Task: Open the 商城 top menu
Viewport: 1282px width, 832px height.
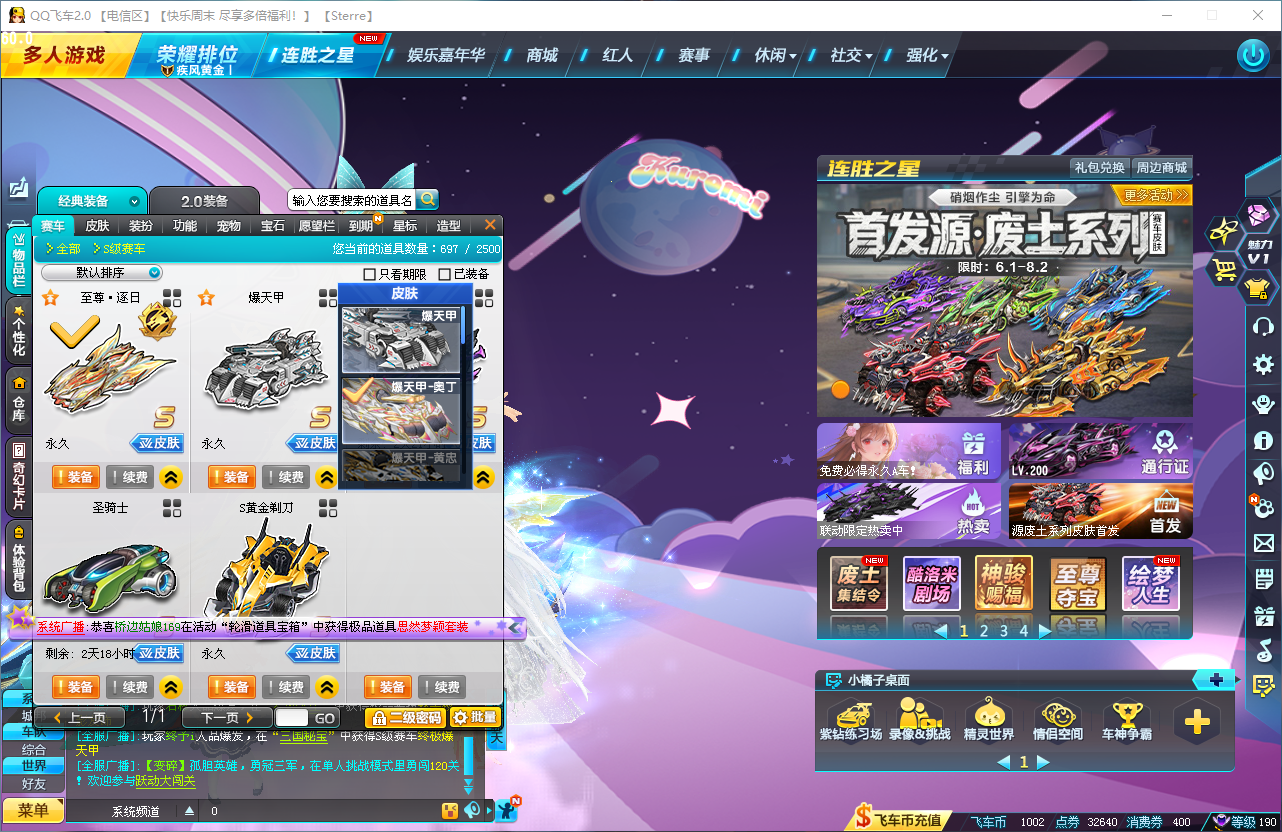Action: pos(542,56)
